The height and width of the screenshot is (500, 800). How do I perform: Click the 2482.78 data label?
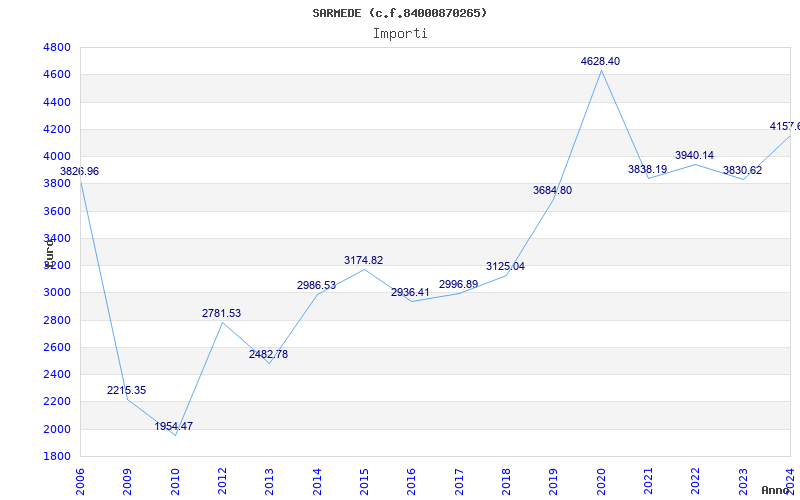(x=268, y=354)
